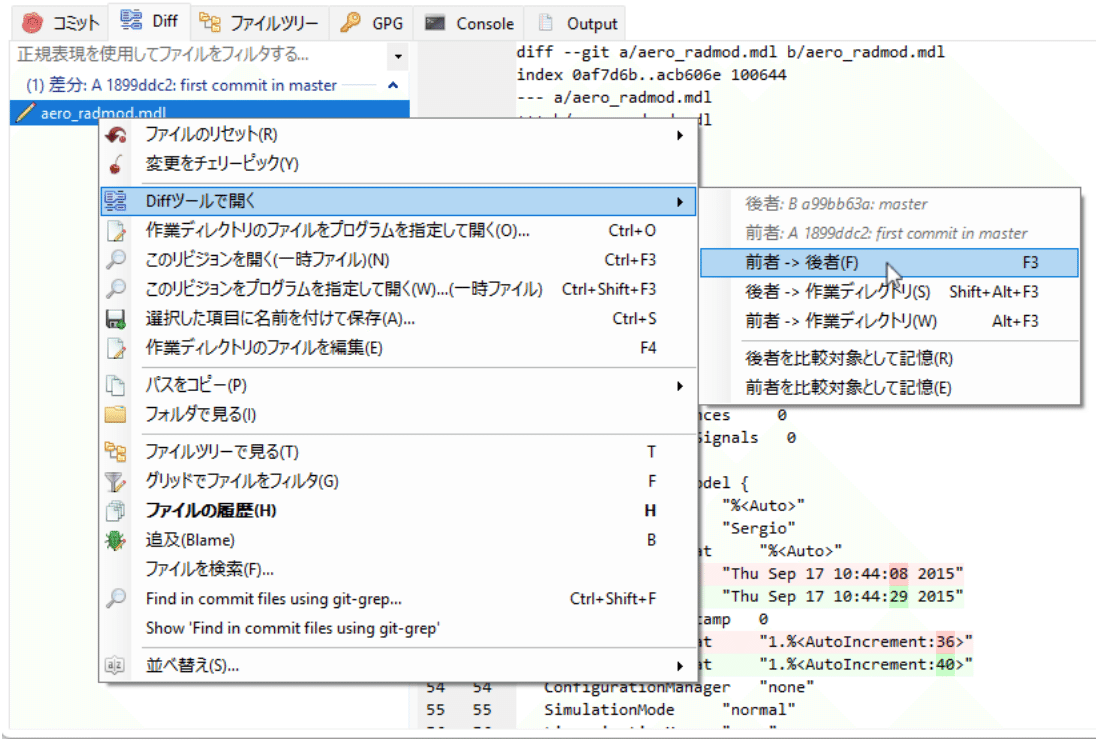Click the Diffツールで開く icon
The height and width of the screenshot is (741, 1098).
(116, 201)
